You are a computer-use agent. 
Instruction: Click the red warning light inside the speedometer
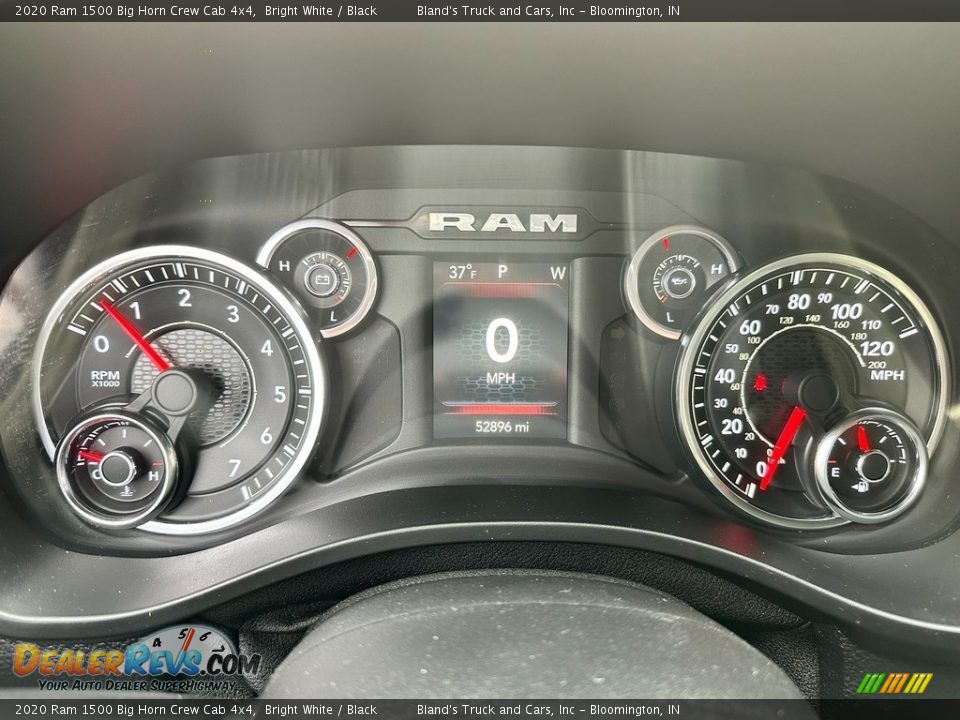tap(760, 383)
